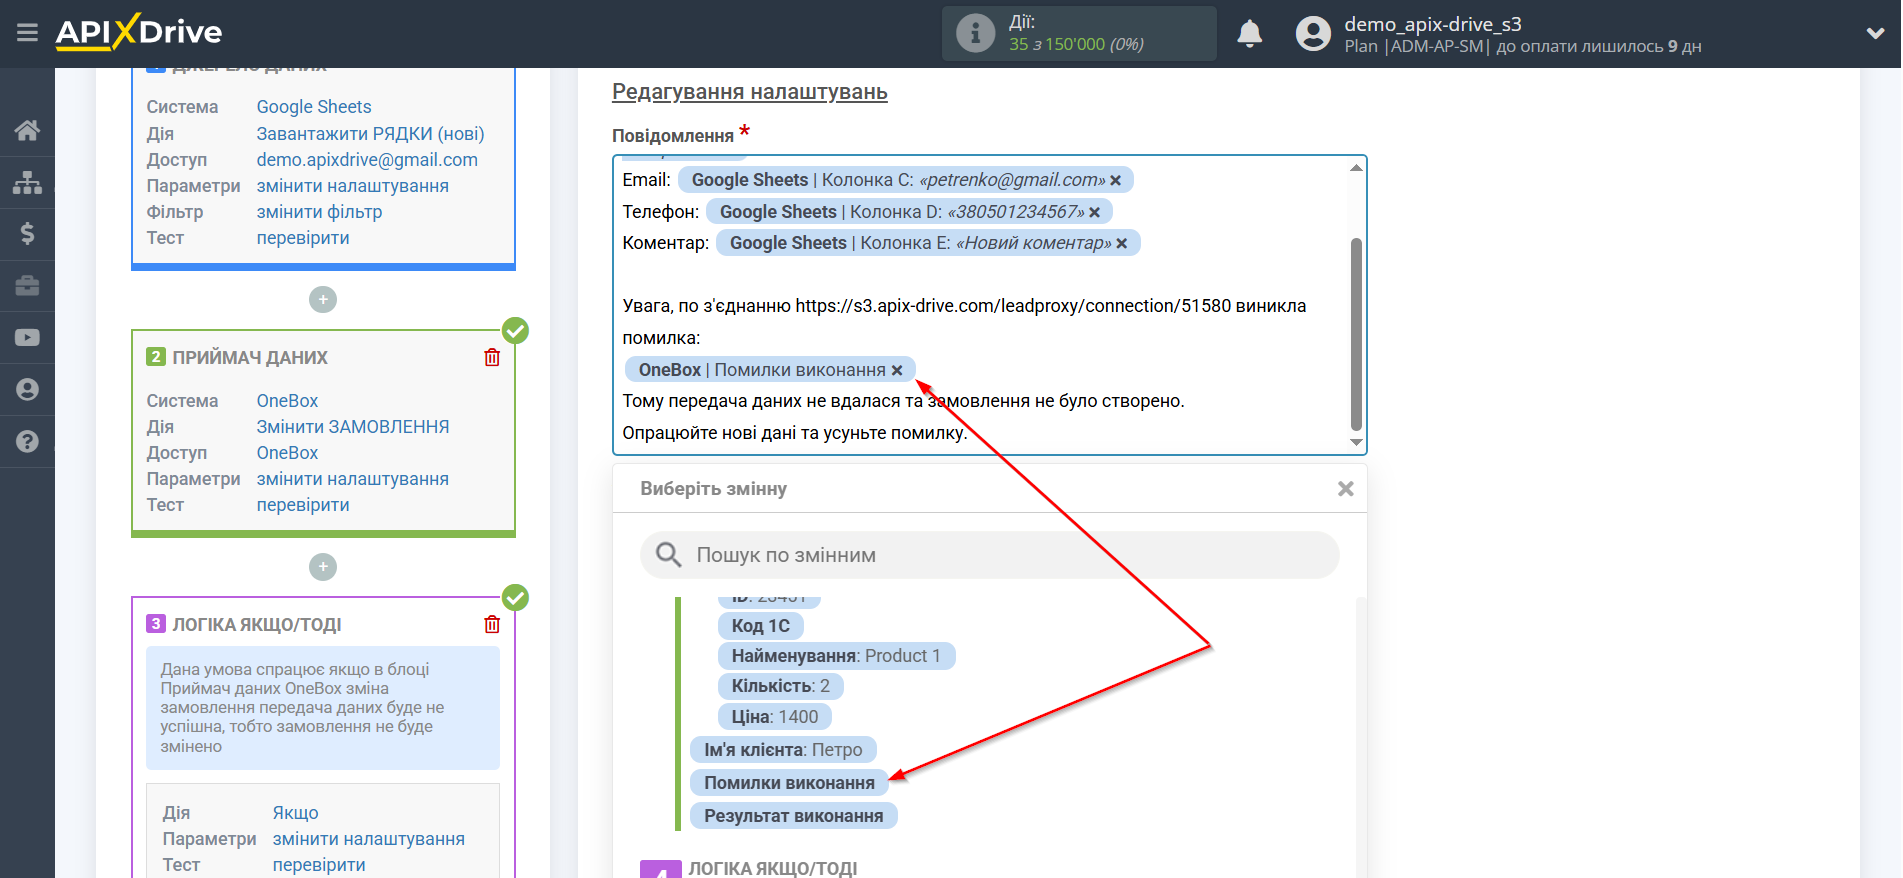
Task: Click змінити налаштування in logic block
Action: [x=368, y=839]
